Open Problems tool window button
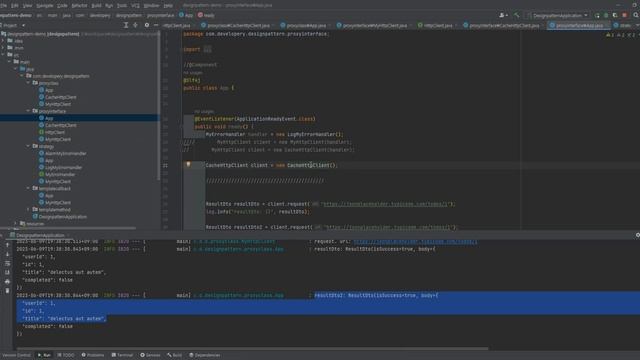Screen dimensions: 640x360 (x=93, y=355)
